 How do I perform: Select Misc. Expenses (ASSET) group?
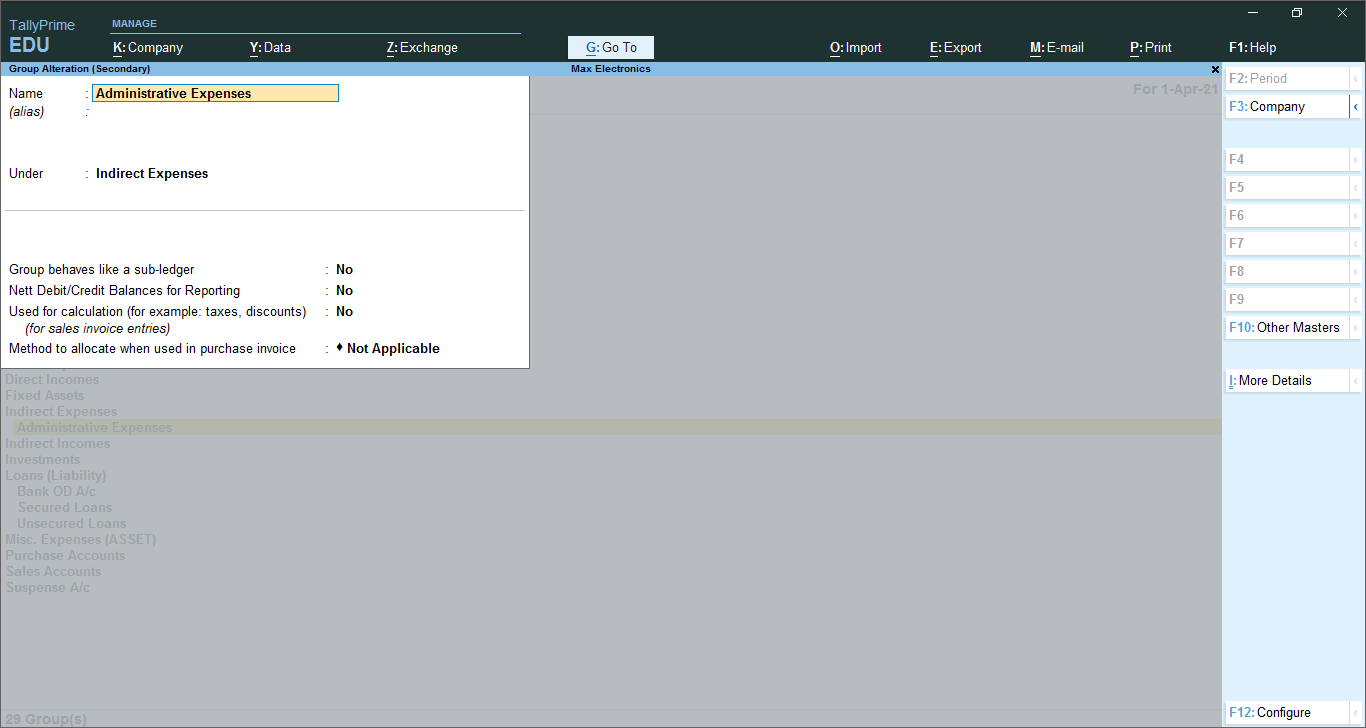81,539
